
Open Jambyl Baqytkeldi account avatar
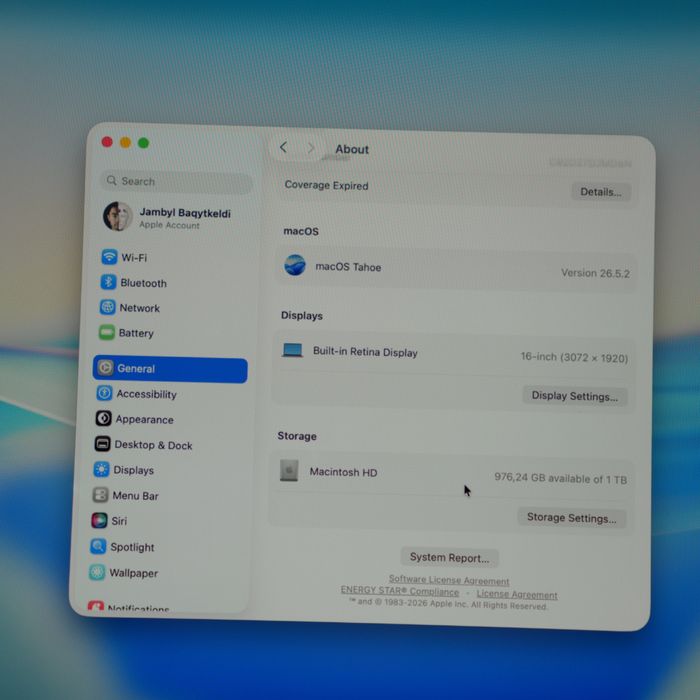[118, 217]
